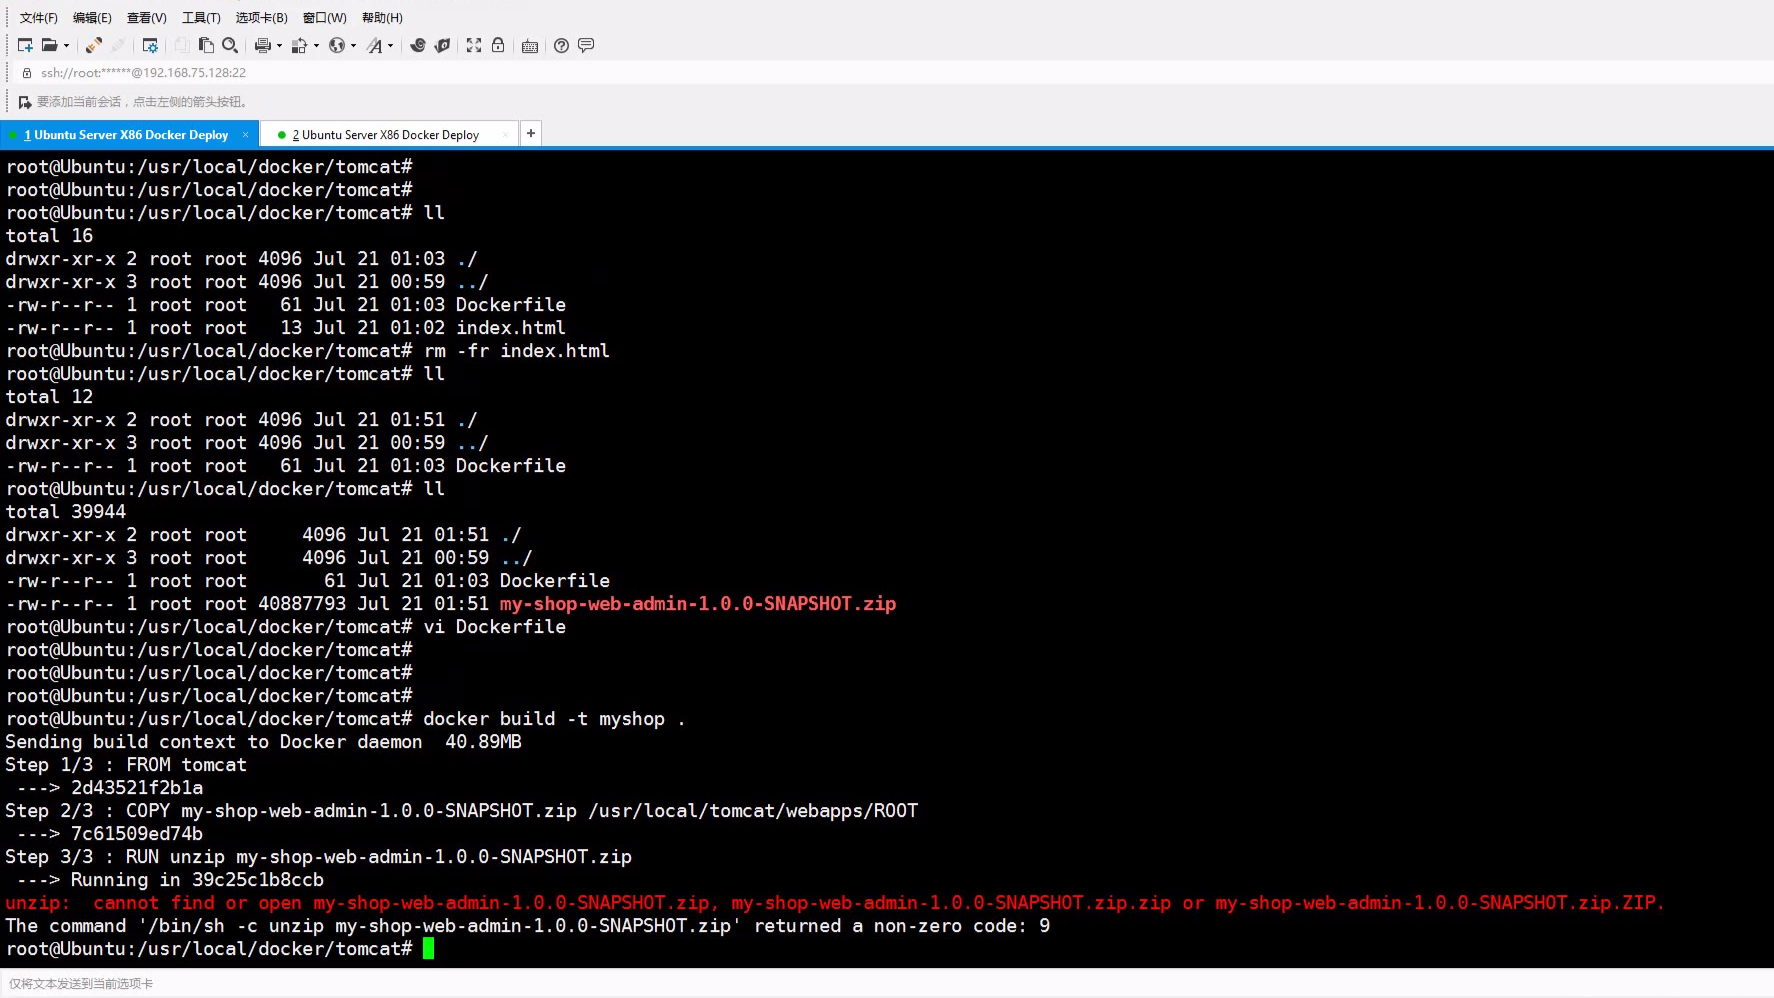Click the Find magnifier icon
The width and height of the screenshot is (1774, 998).
point(230,45)
